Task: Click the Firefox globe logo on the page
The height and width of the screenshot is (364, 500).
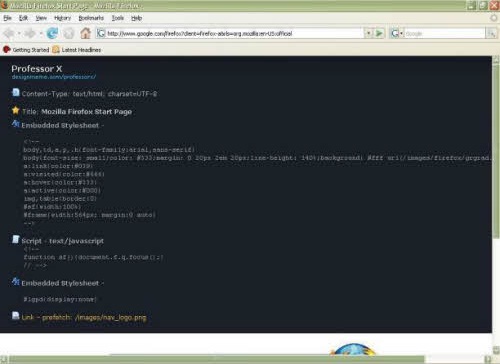Action: point(353,349)
